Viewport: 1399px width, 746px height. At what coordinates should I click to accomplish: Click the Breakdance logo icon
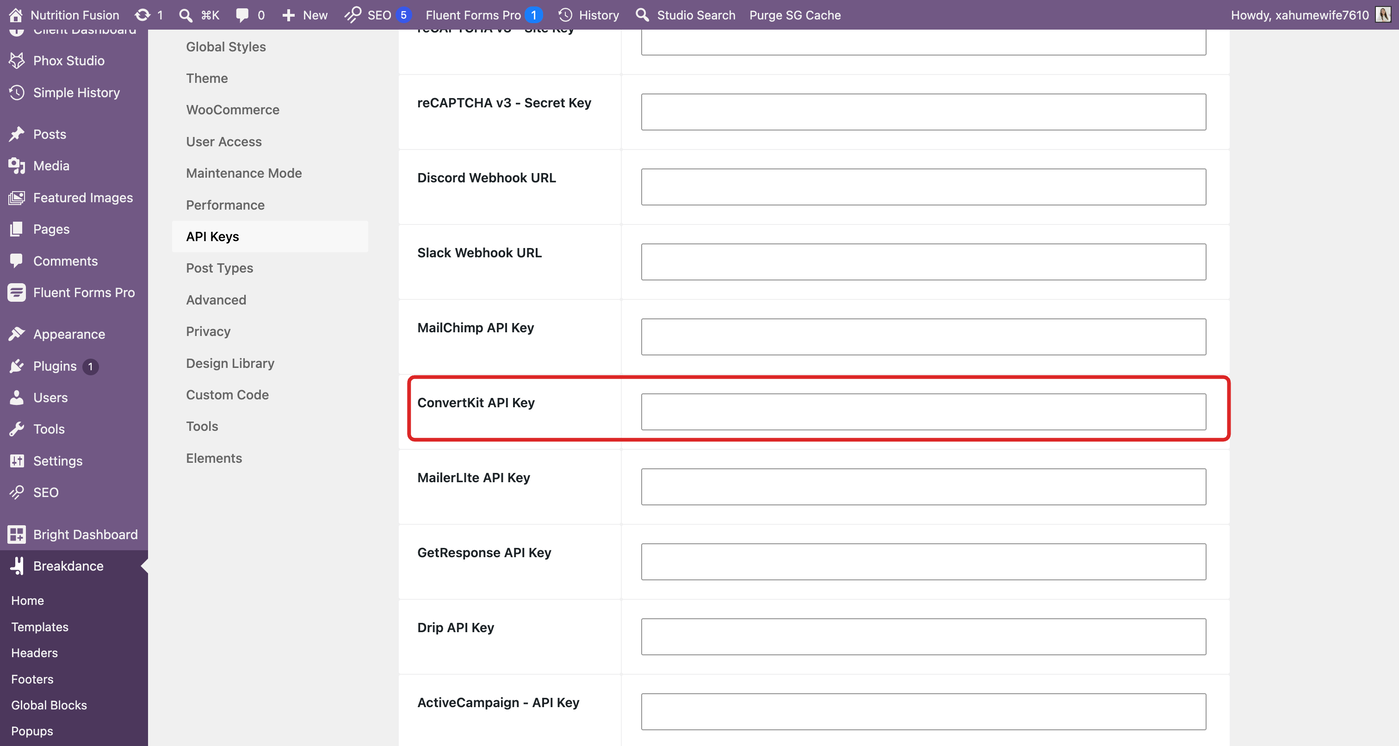(x=16, y=566)
